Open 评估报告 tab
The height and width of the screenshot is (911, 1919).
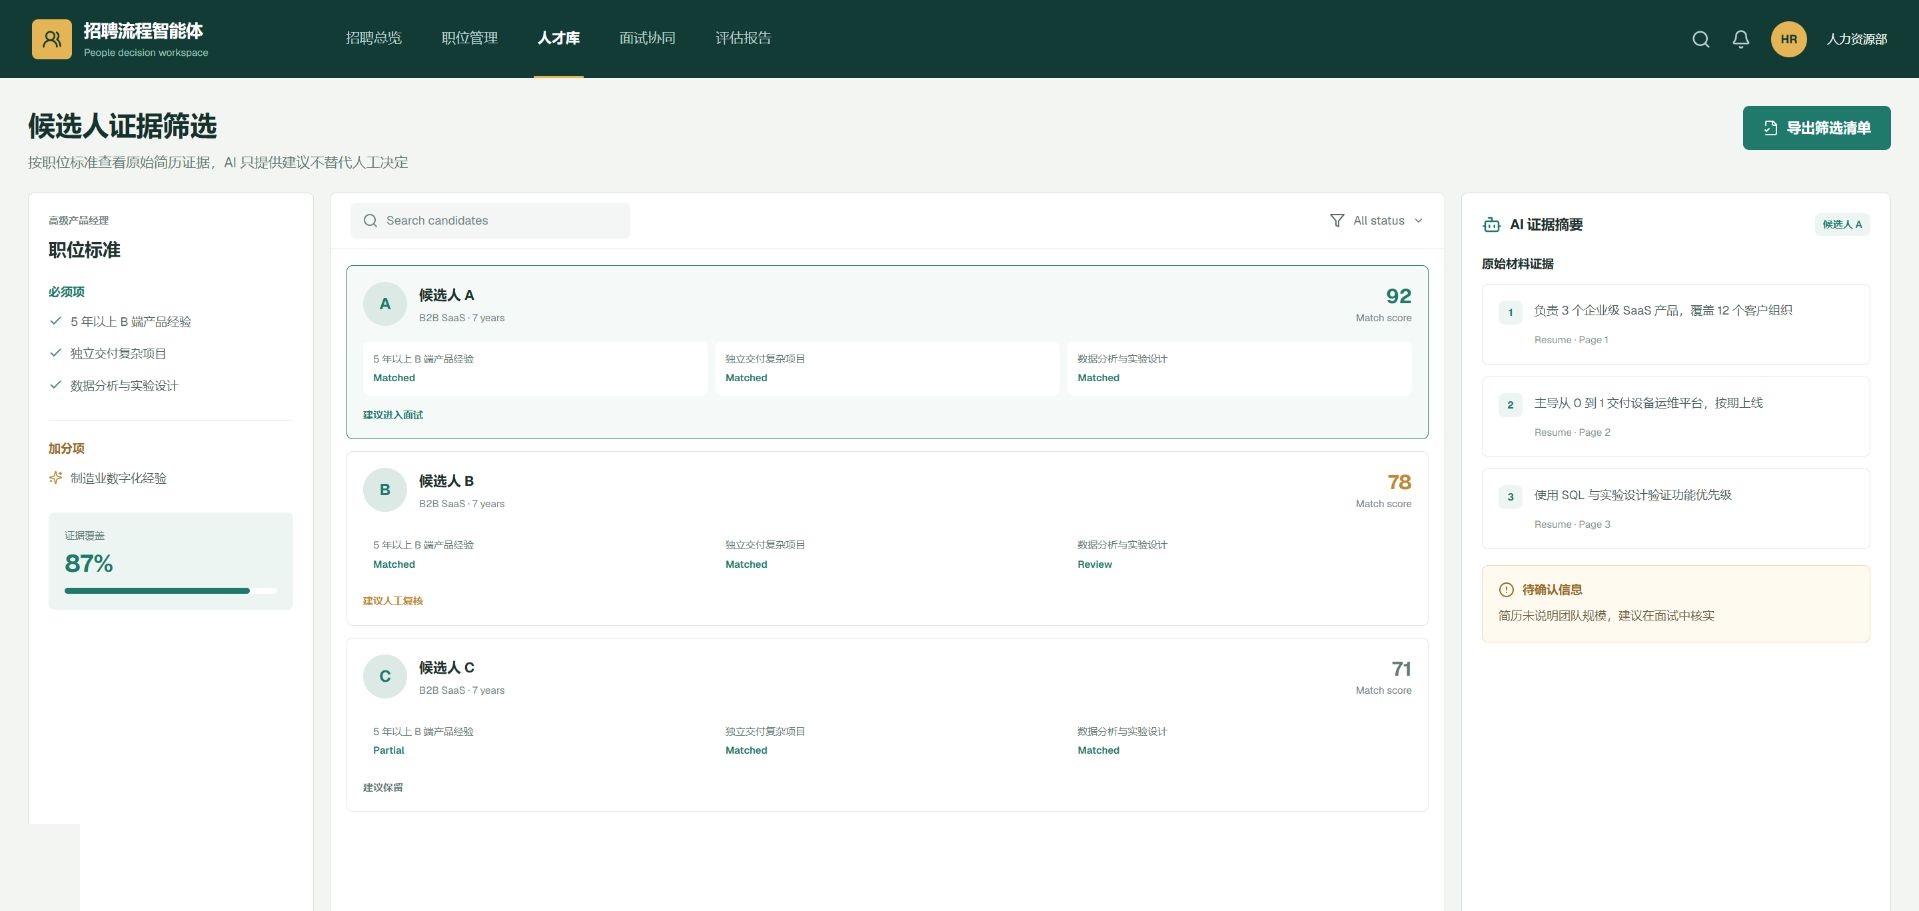(743, 38)
